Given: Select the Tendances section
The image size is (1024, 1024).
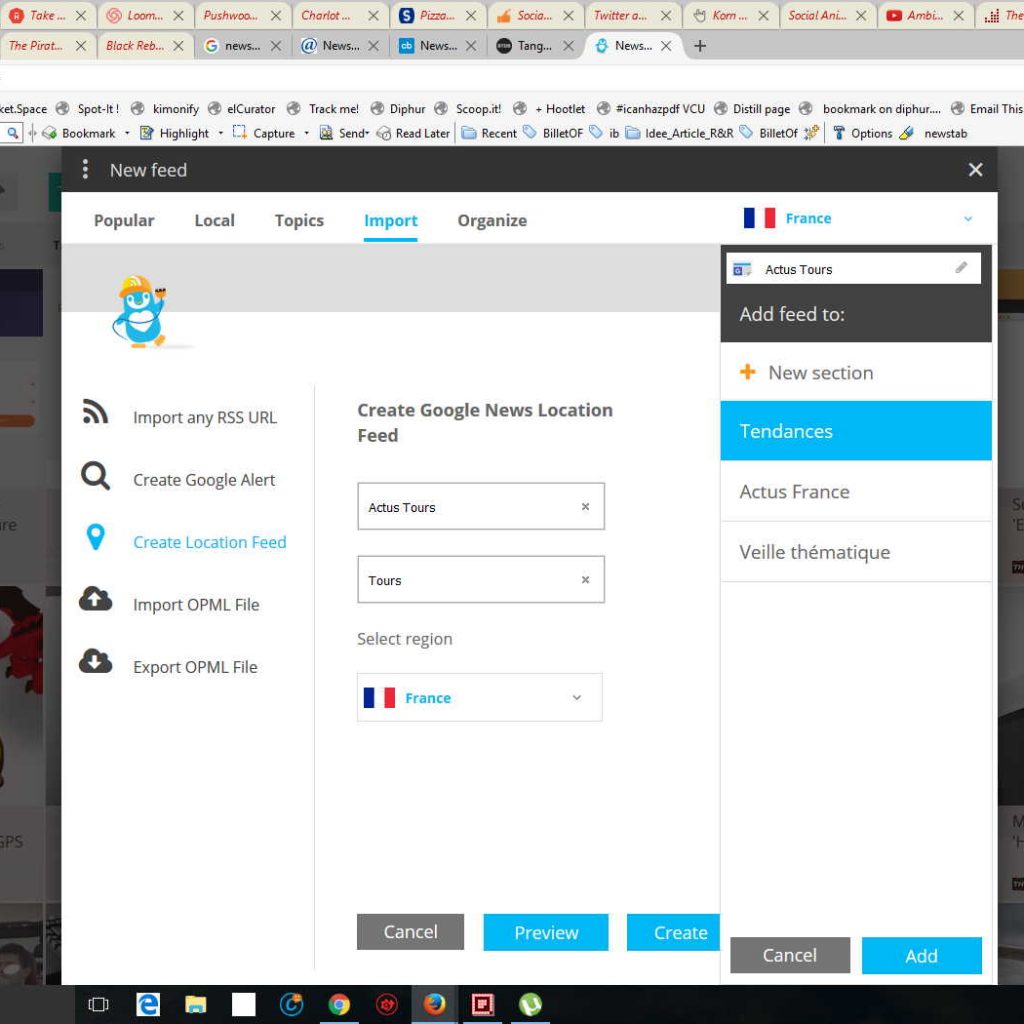Looking at the screenshot, I should pyautogui.click(x=856, y=431).
